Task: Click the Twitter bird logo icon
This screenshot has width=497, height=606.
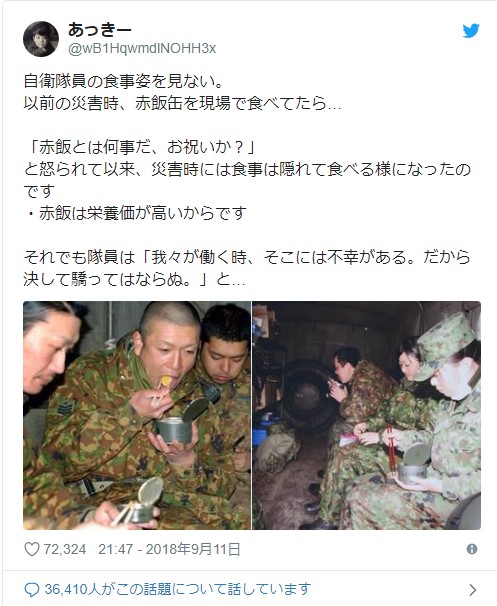Action: click(x=471, y=31)
